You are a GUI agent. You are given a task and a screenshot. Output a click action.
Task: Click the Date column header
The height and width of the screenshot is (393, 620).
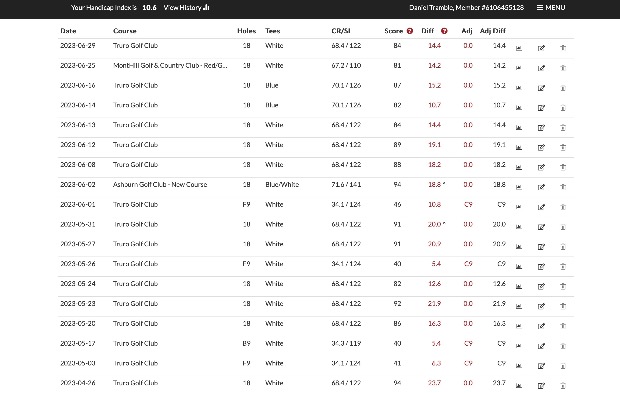pos(68,31)
